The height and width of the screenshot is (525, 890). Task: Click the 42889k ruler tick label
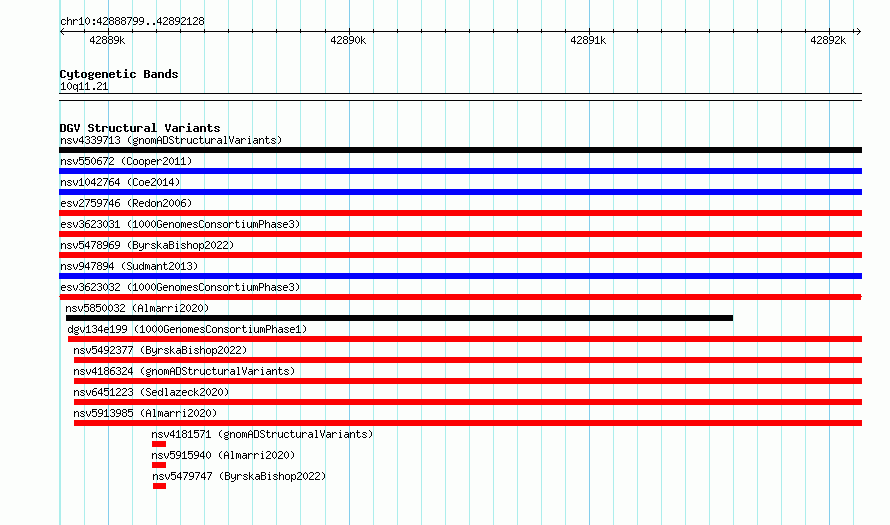click(x=107, y=40)
